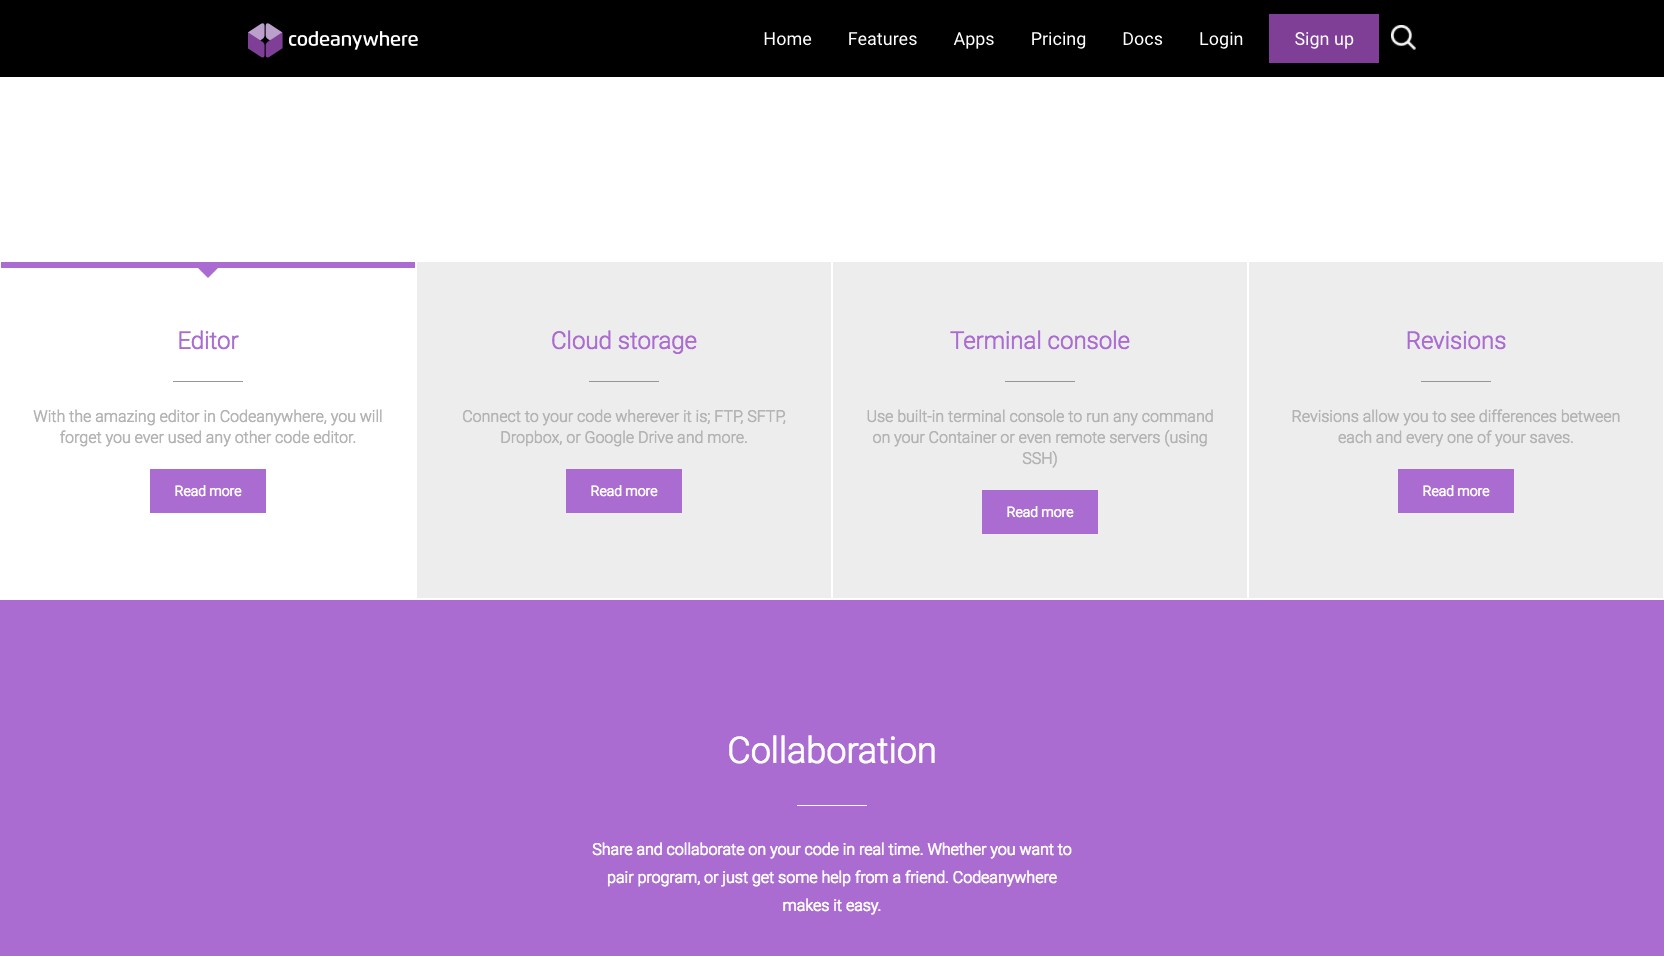Click the Sign up button
This screenshot has width=1664, height=956.
(x=1323, y=39)
